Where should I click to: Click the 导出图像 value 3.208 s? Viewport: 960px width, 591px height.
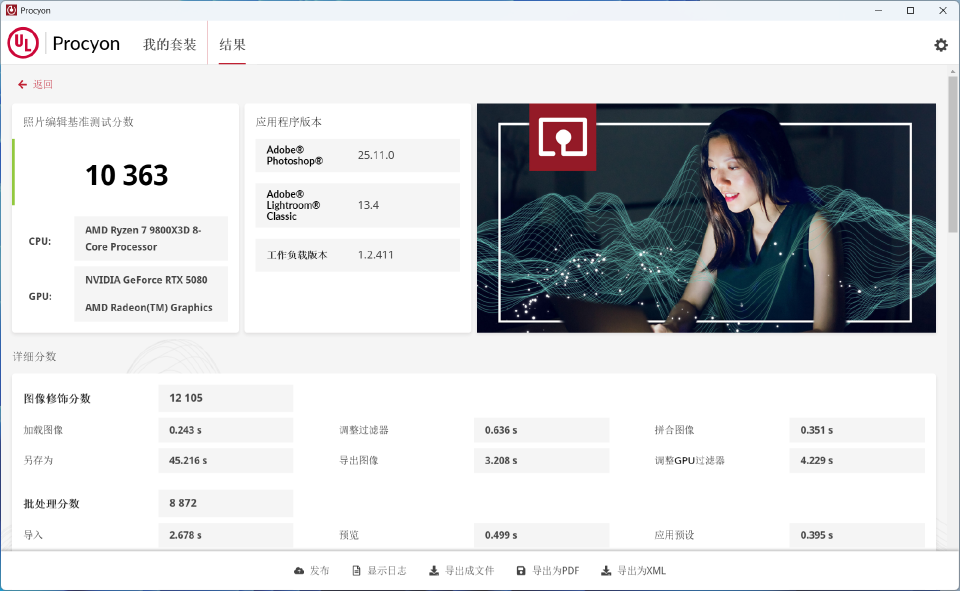pyautogui.click(x=541, y=461)
